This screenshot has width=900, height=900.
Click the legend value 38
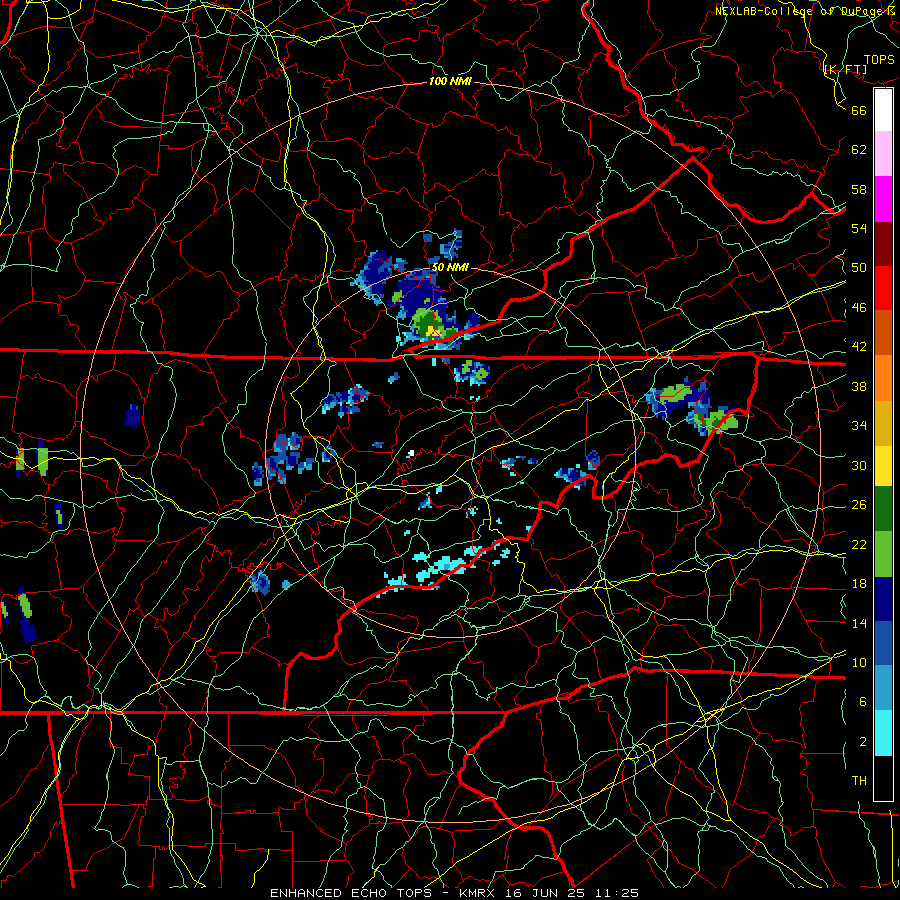pos(859,386)
